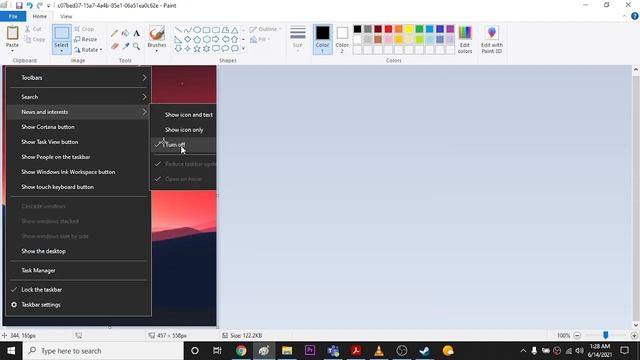The image size is (640, 360).
Task: Collapse the ribbon with the chevron
Action: tap(624, 16)
